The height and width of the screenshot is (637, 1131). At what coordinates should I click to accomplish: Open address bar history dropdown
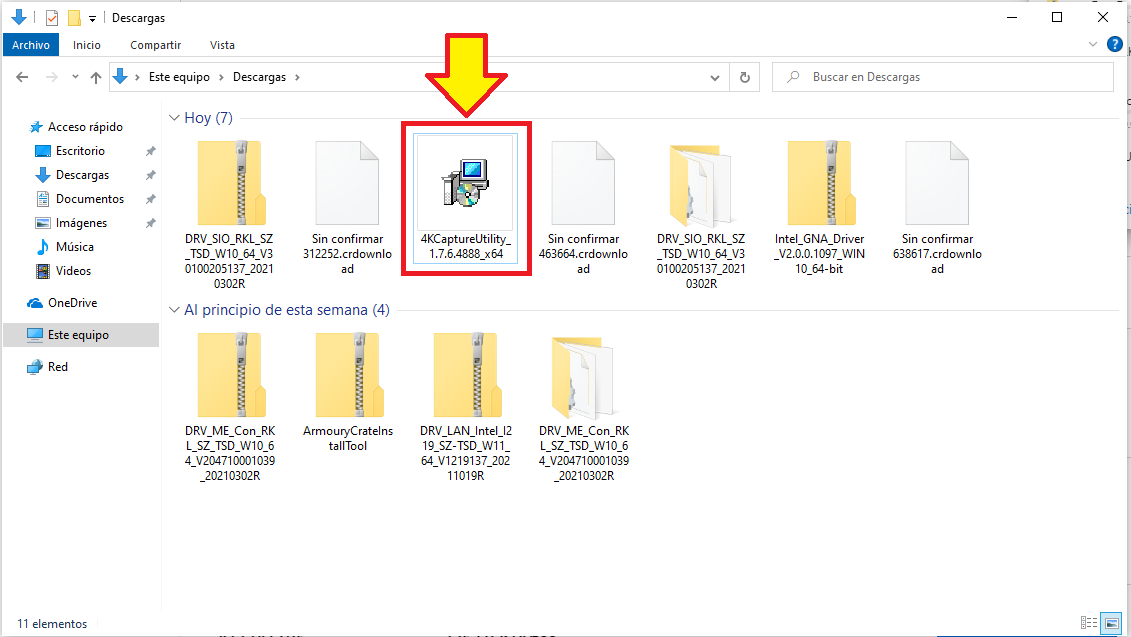point(714,77)
